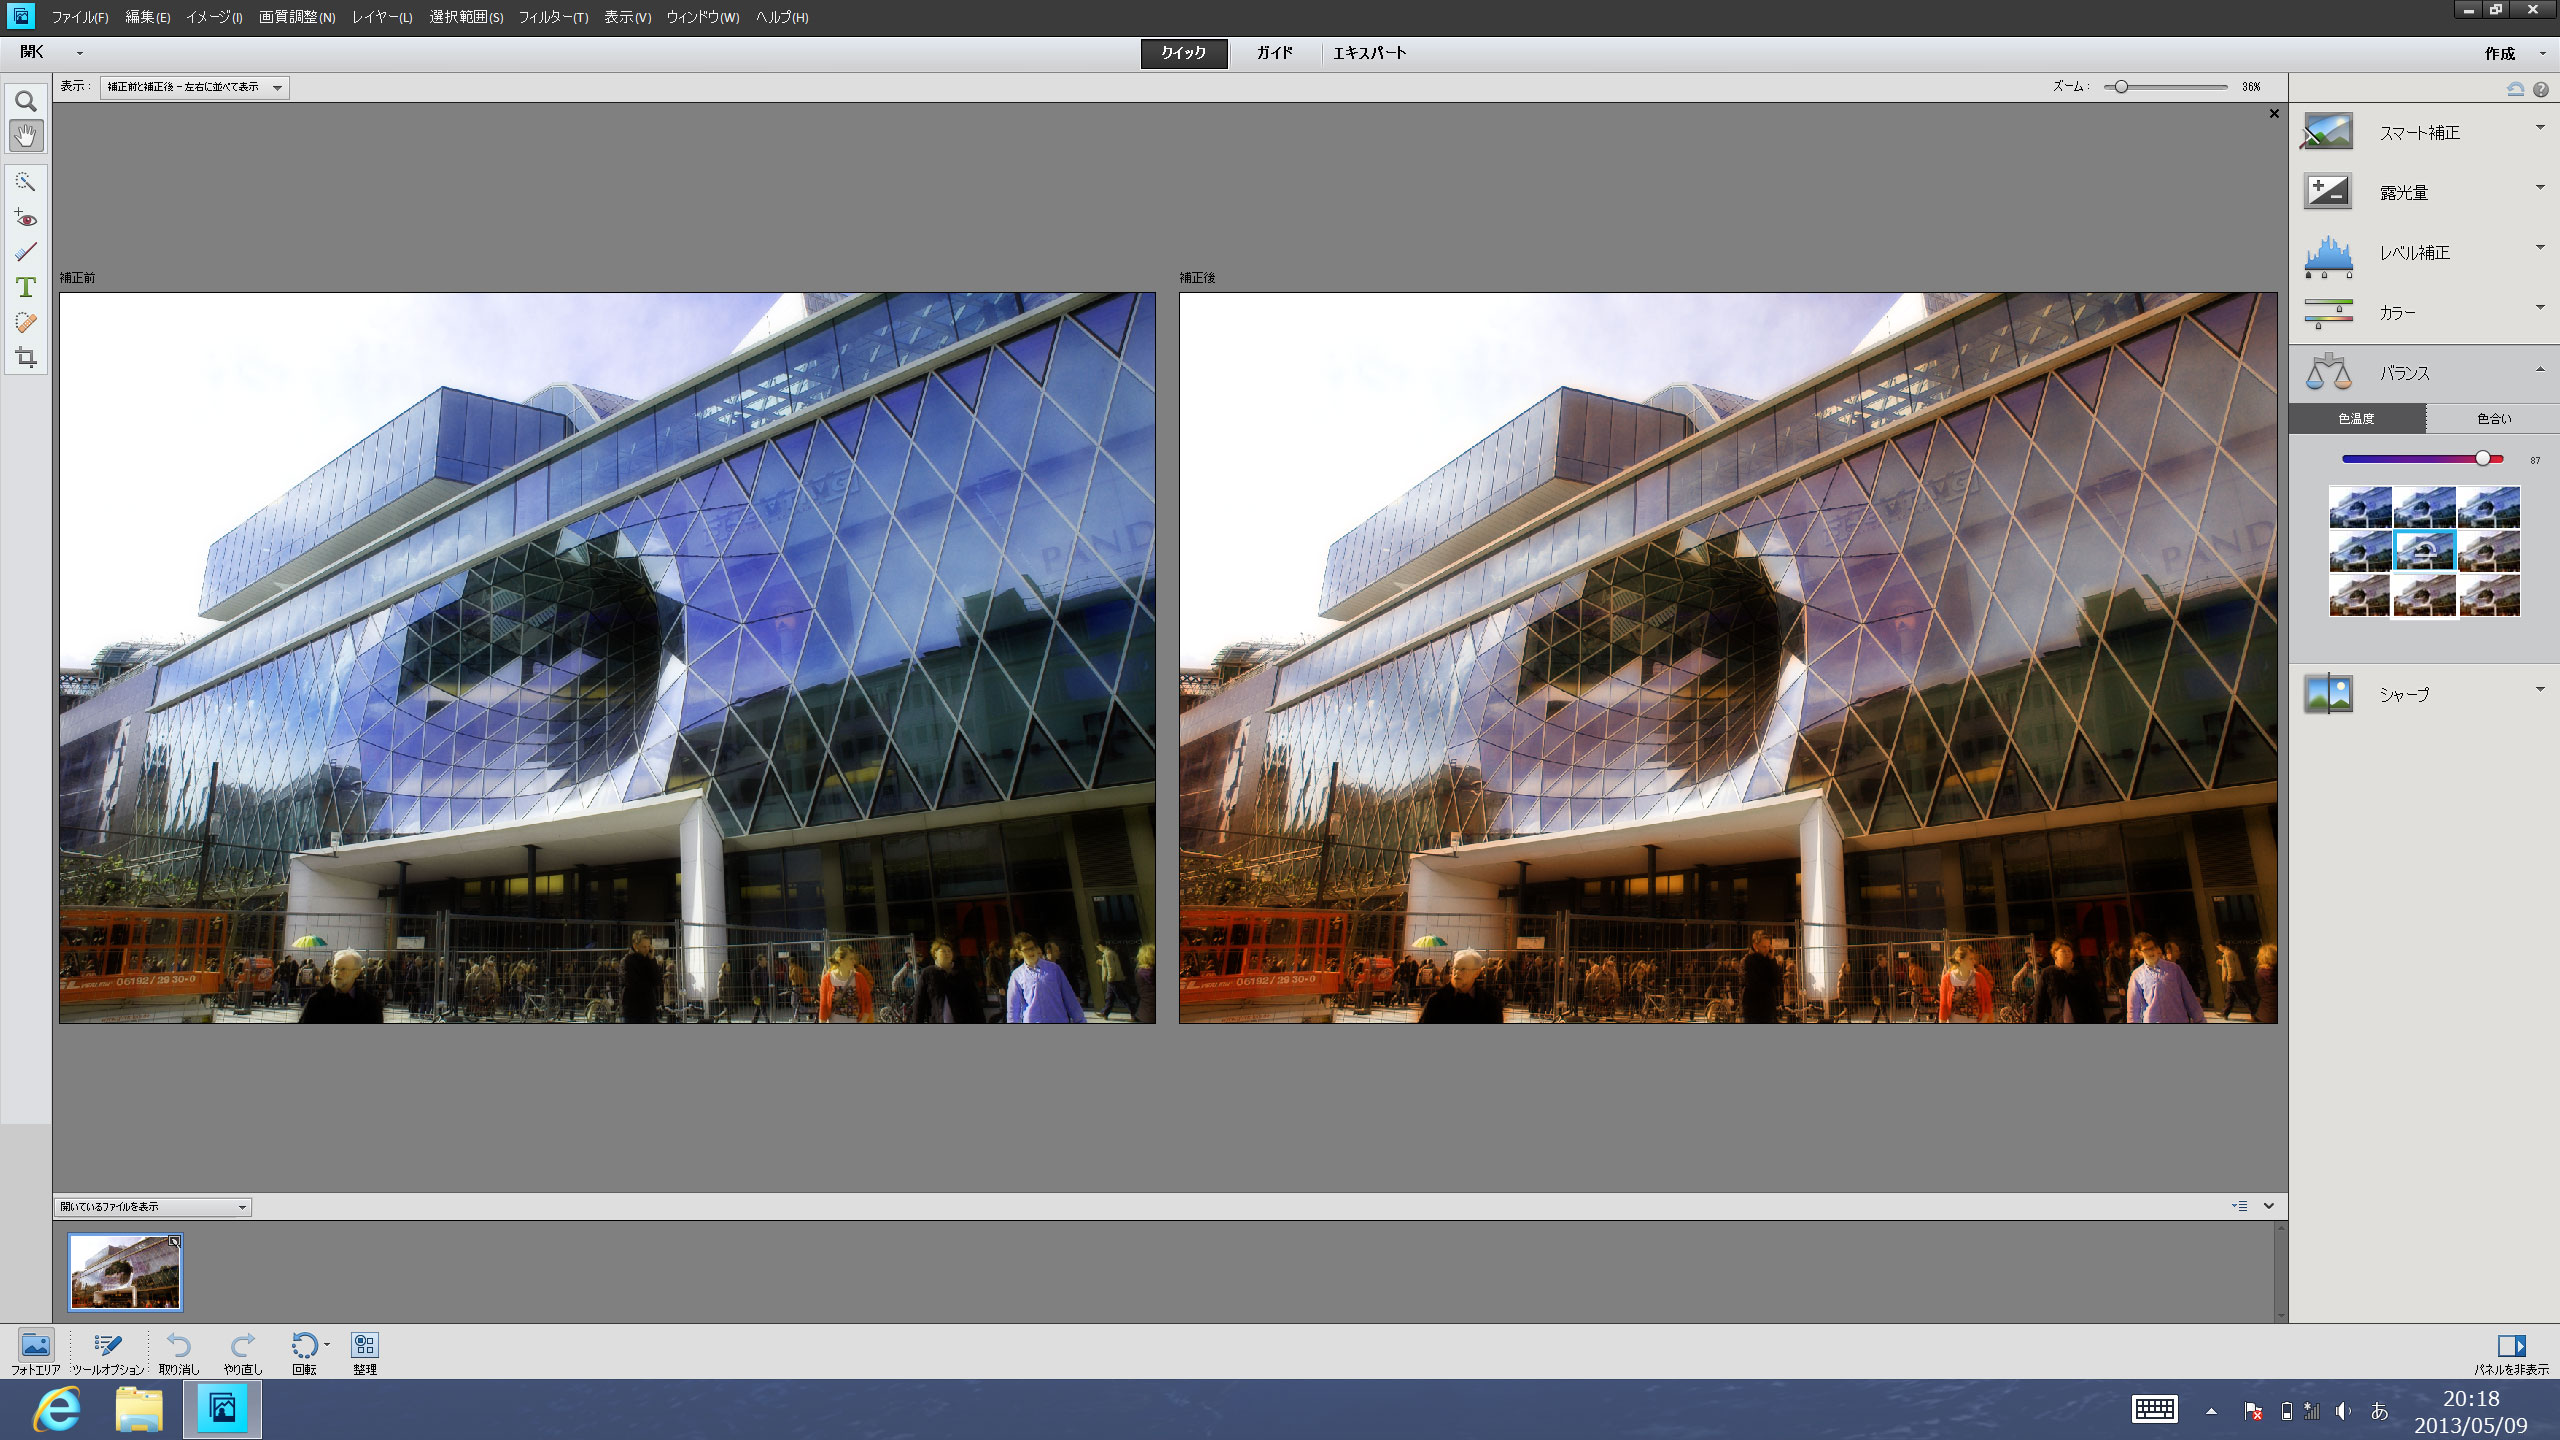Screen dimensions: 2560x1440
Task: Open the Filter (フィルター) menu
Action: 552,17
